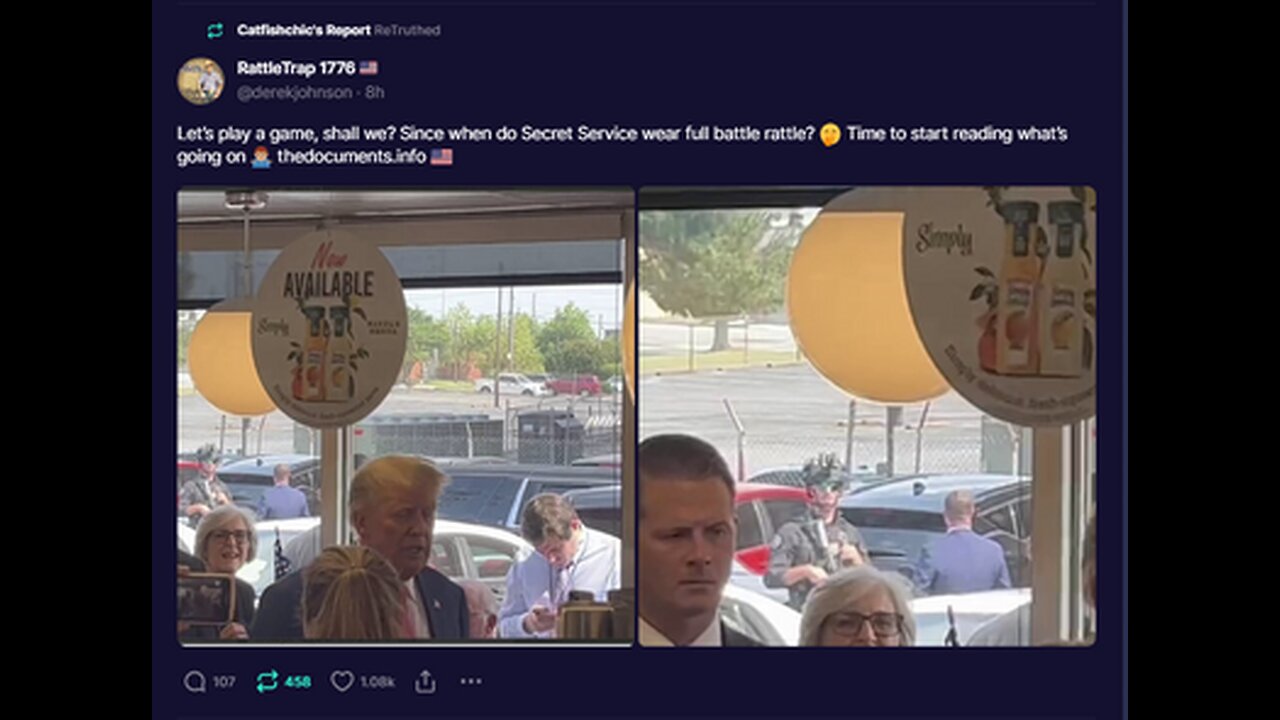
Task: Click the small ReTruthed icon beside Catfishchic's Report
Action: 215,31
